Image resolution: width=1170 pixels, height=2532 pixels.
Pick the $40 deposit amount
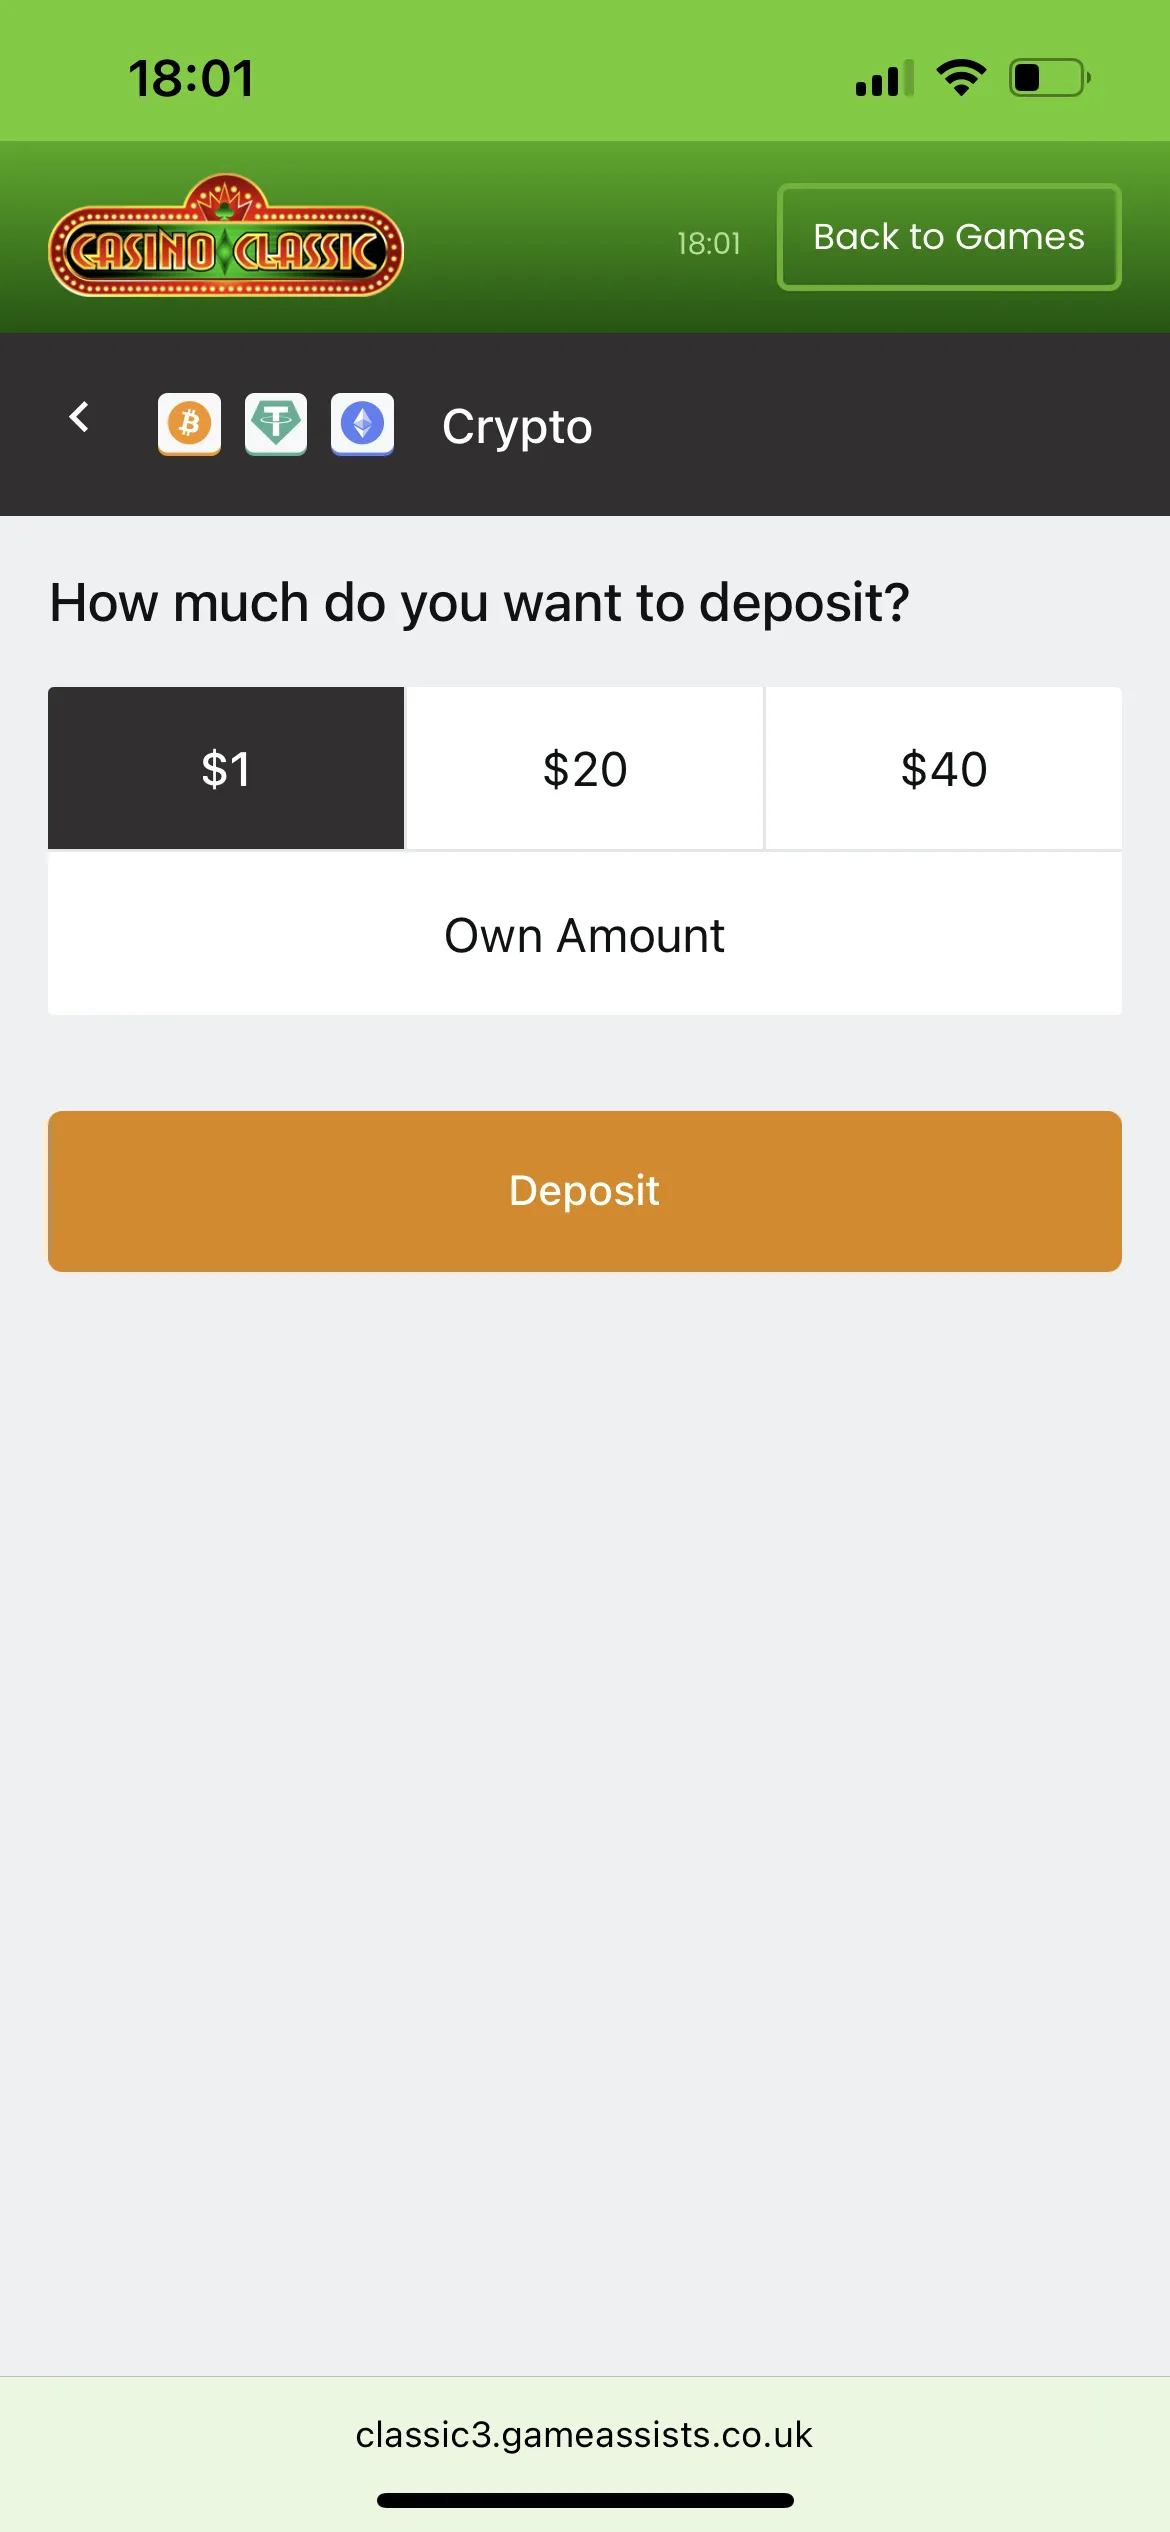(943, 768)
